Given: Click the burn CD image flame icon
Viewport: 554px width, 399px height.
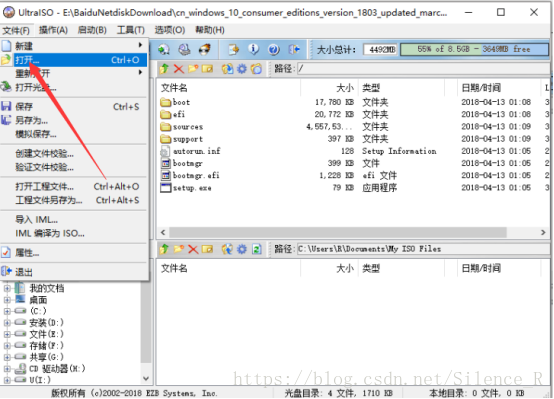Looking at the screenshot, I should point(205,49).
